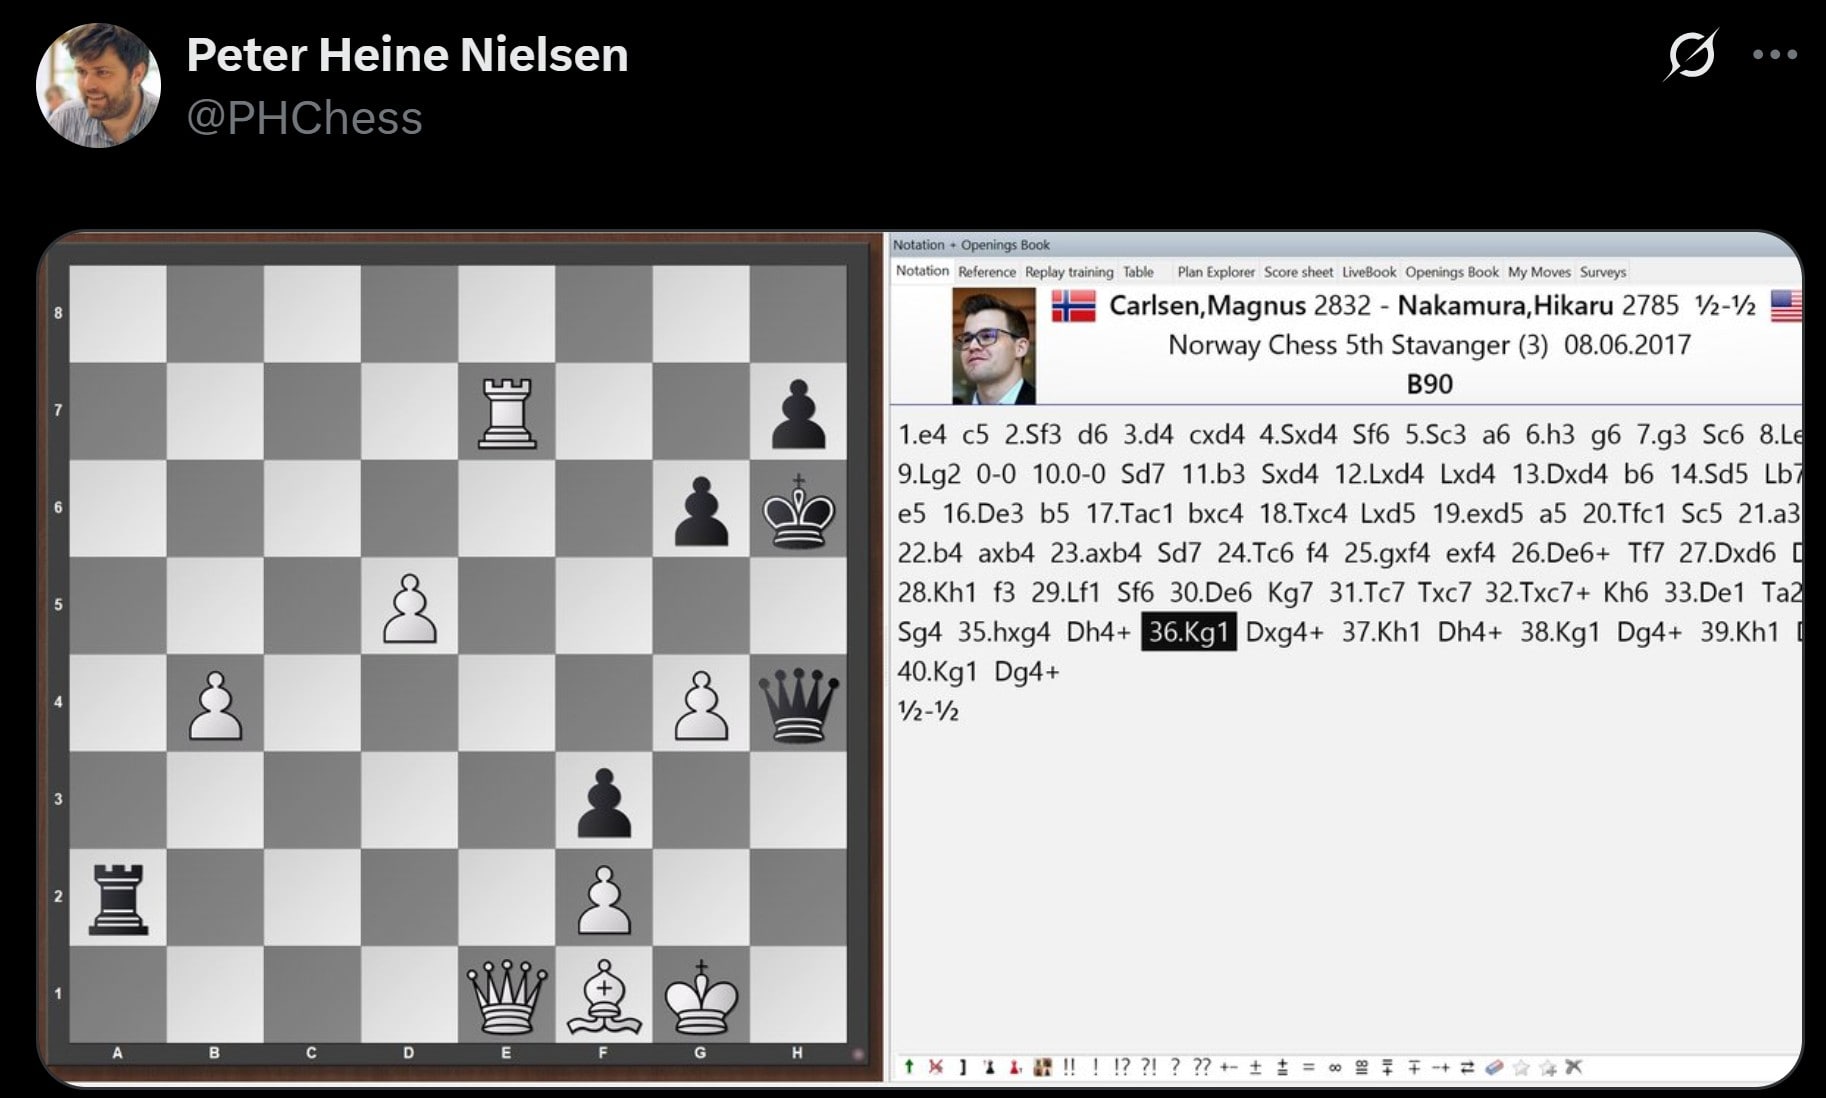Jump to move 1.e4 in notation
The width and height of the screenshot is (1826, 1098).
point(922,435)
